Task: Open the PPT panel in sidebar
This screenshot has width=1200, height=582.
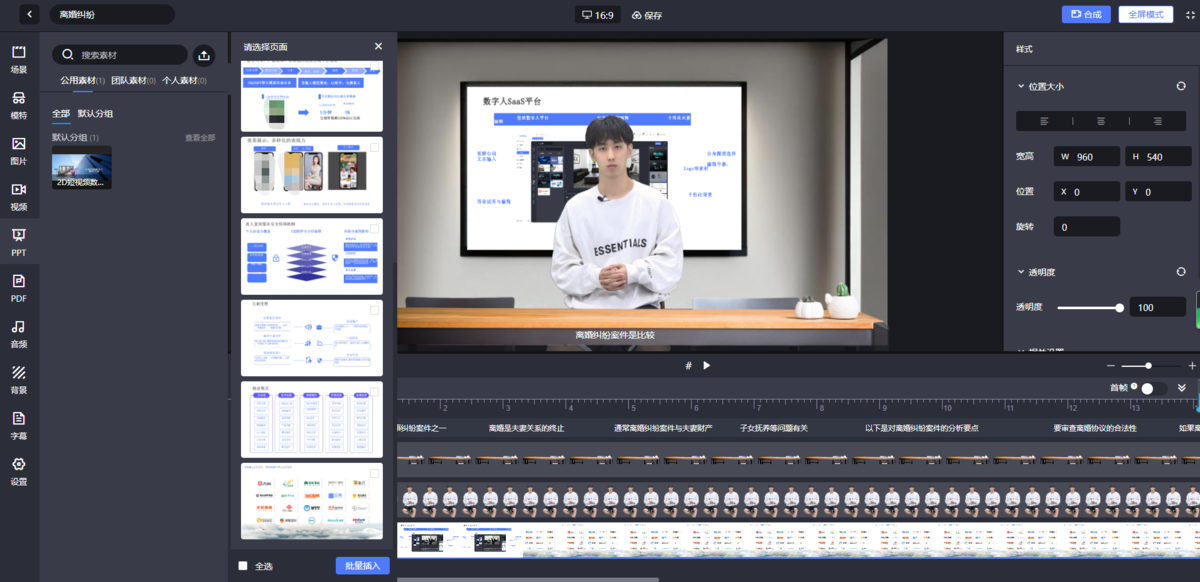Action: click(19, 243)
